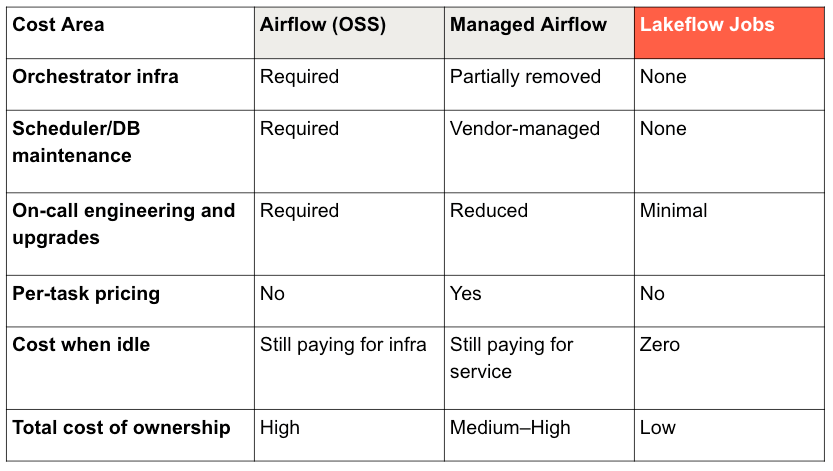
Task: Click the "Managed Airflow" column header
Action: click(x=528, y=24)
